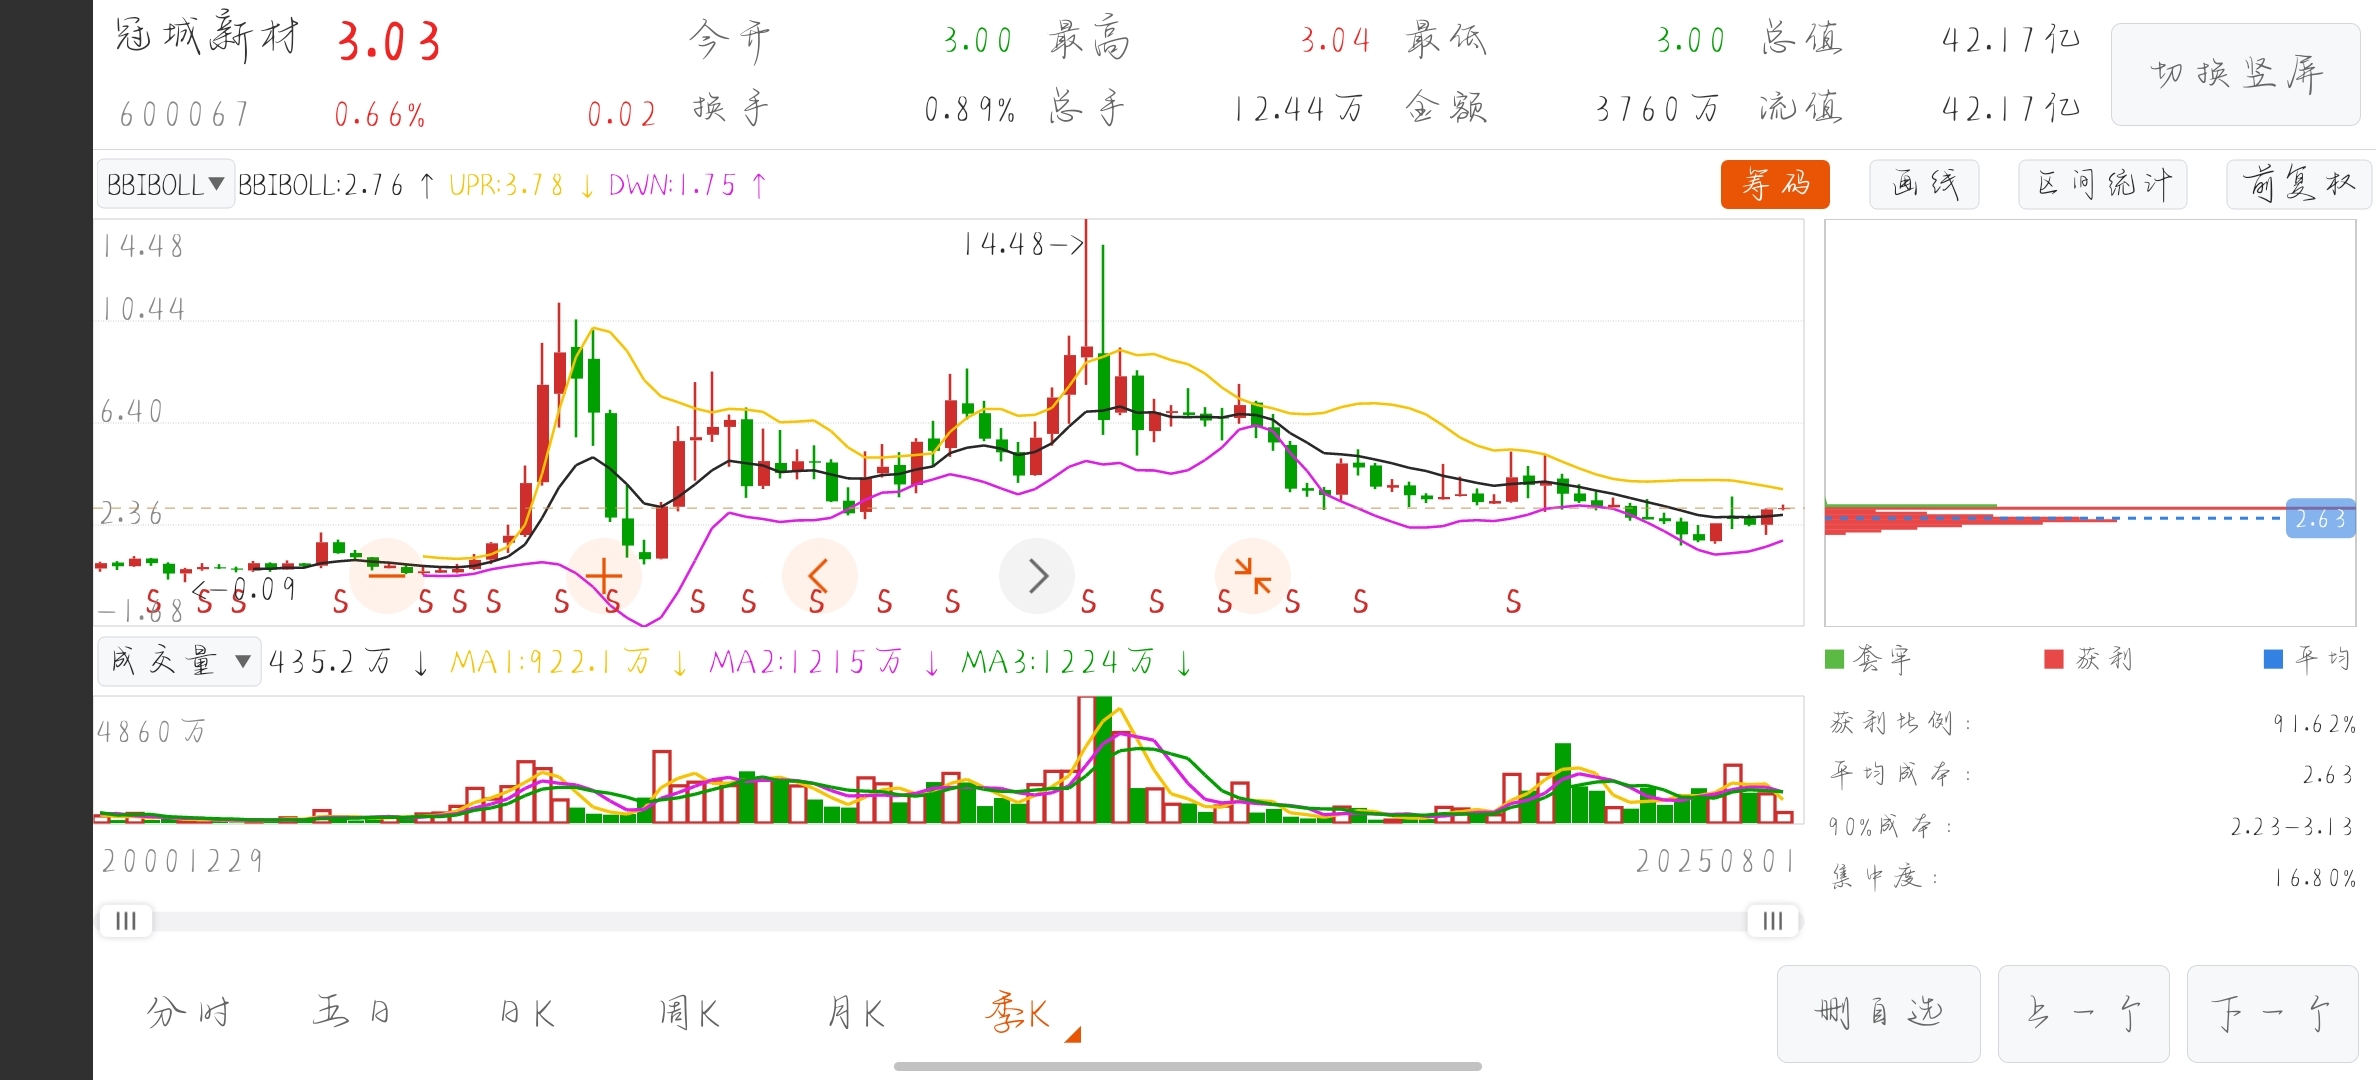Tap the 90%成本 2.23-3.13 value

tap(2291, 826)
